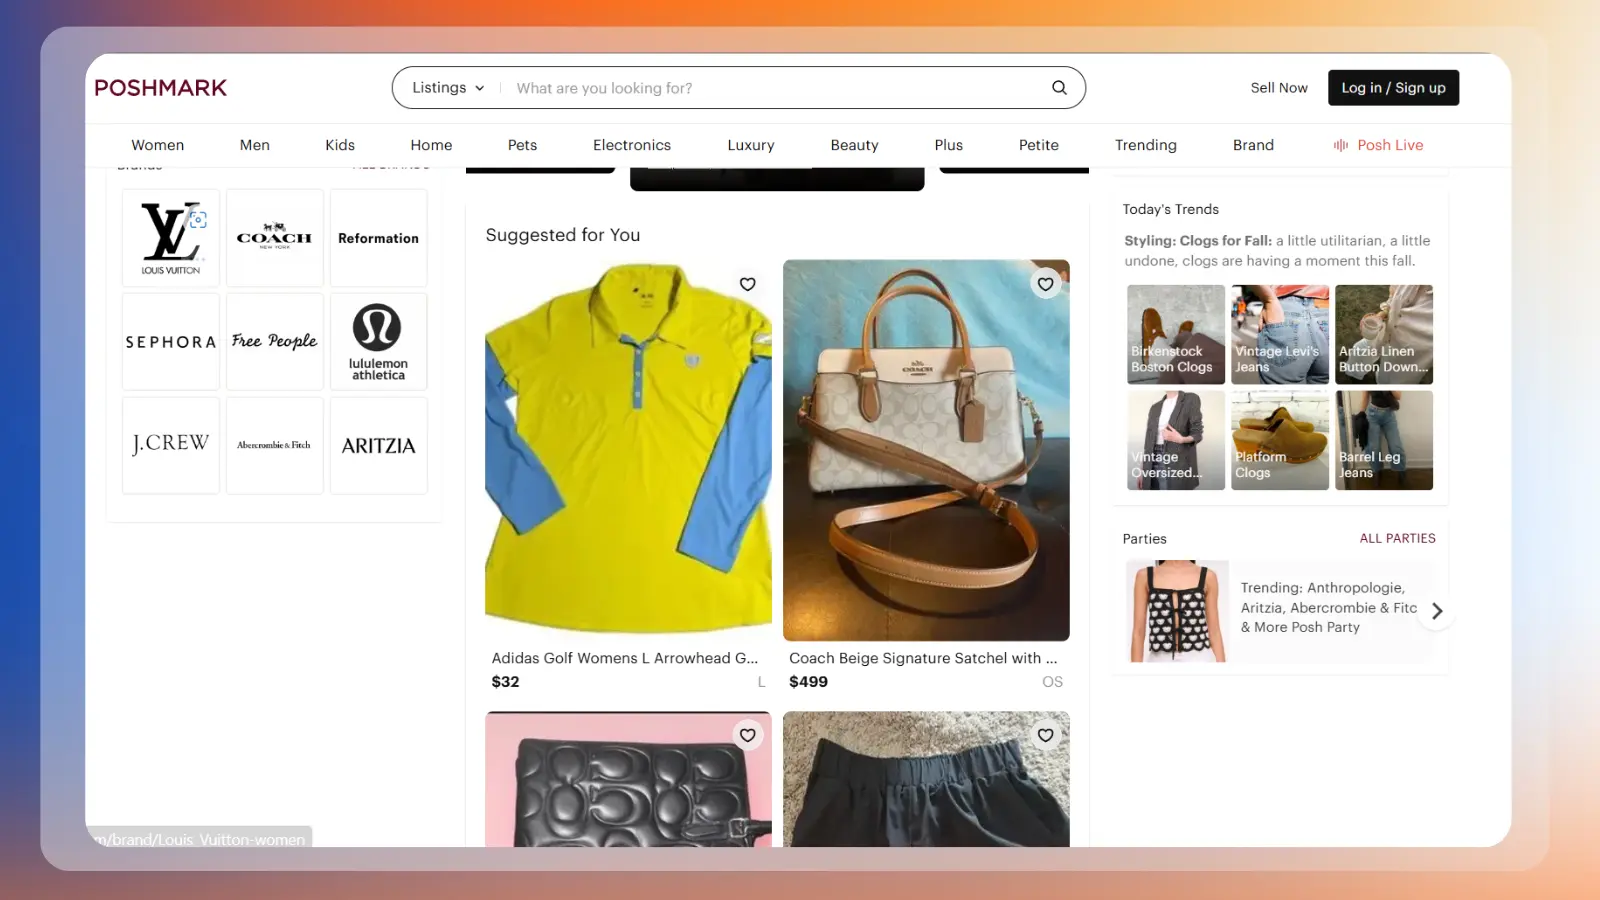Click Sell Now link
The height and width of the screenshot is (900, 1600).
1279,88
